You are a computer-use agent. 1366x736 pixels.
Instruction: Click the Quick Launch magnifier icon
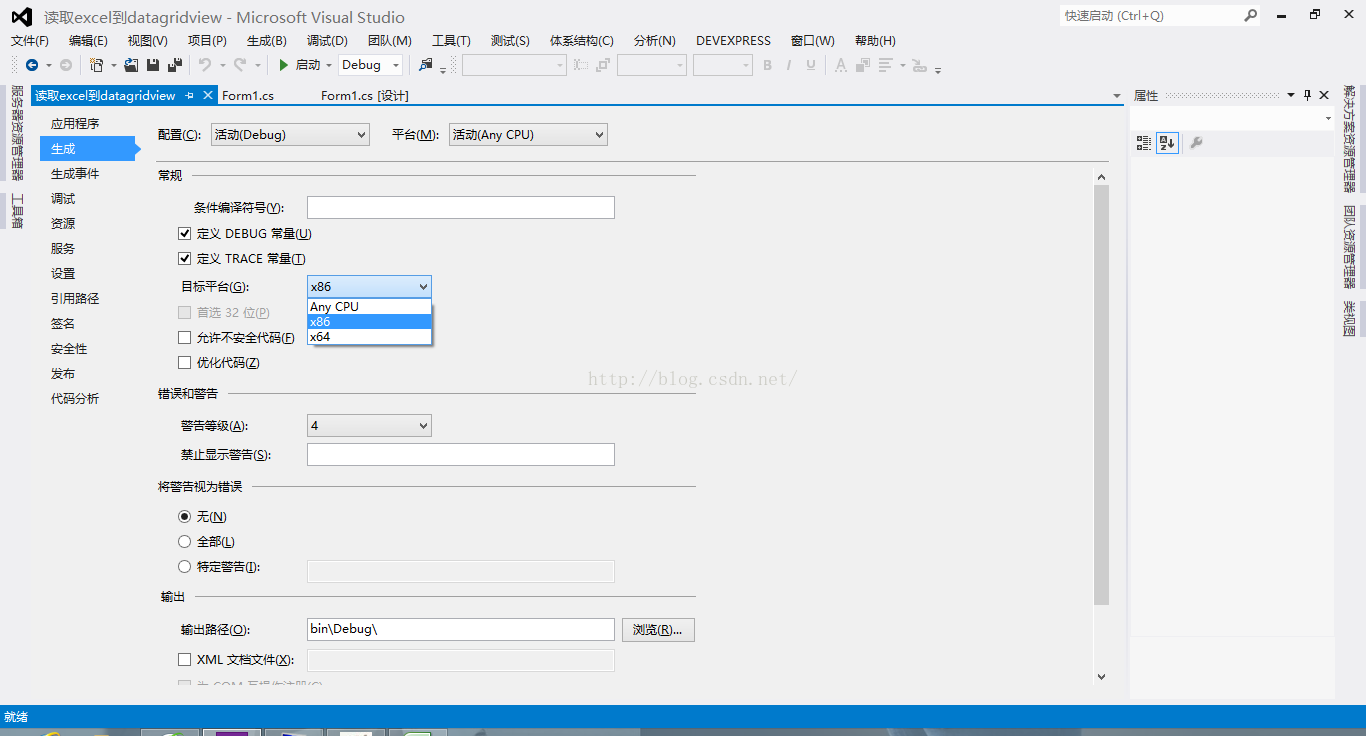(1250, 15)
